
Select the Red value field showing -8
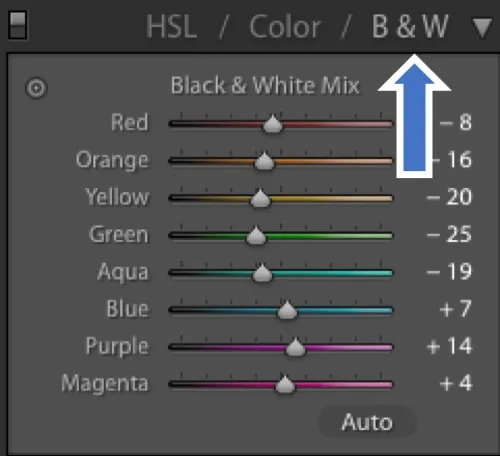455,122
